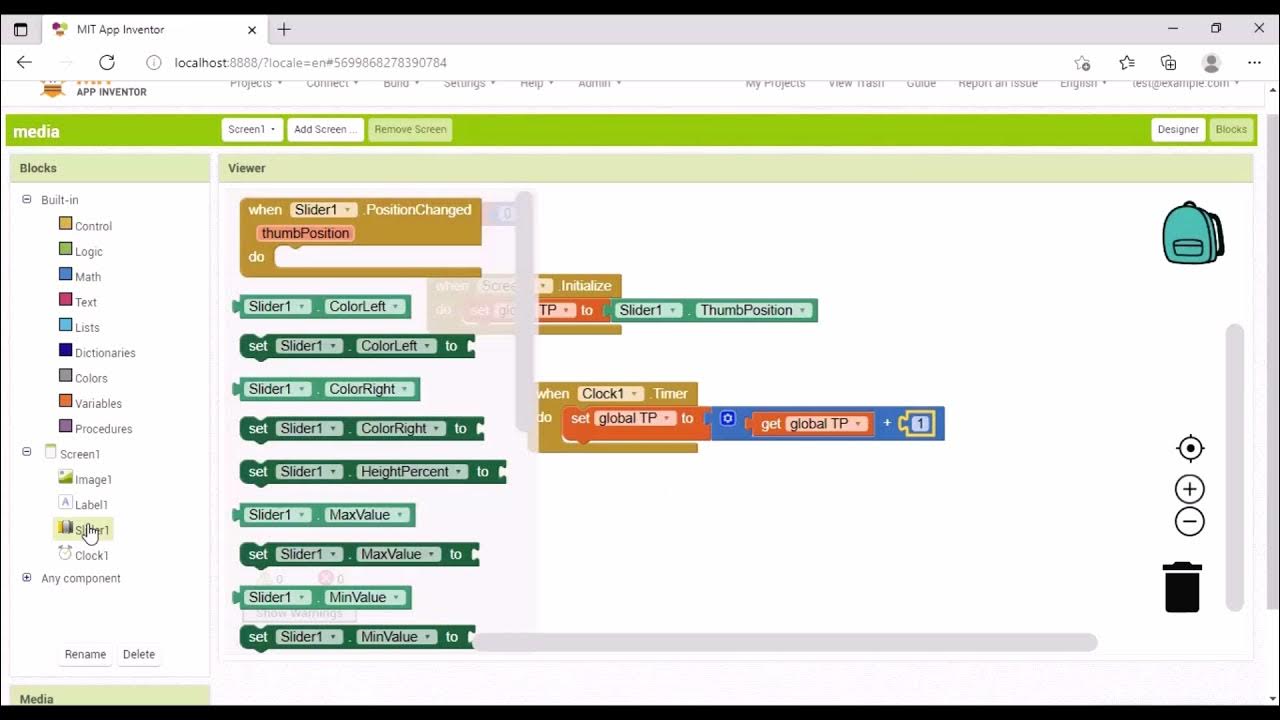Image resolution: width=1280 pixels, height=720 pixels.
Task: Open browser profile avatar
Action: [1211, 62]
